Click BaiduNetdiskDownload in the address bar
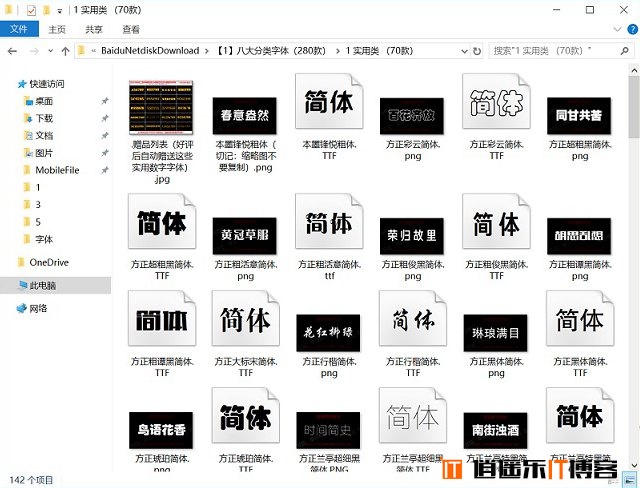Viewport: 640px width, 488px height. [x=150, y=51]
